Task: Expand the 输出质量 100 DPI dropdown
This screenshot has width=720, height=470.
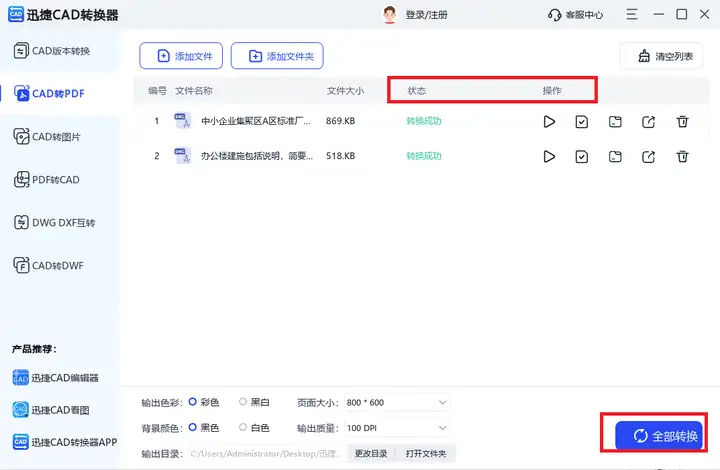Action: [397, 428]
